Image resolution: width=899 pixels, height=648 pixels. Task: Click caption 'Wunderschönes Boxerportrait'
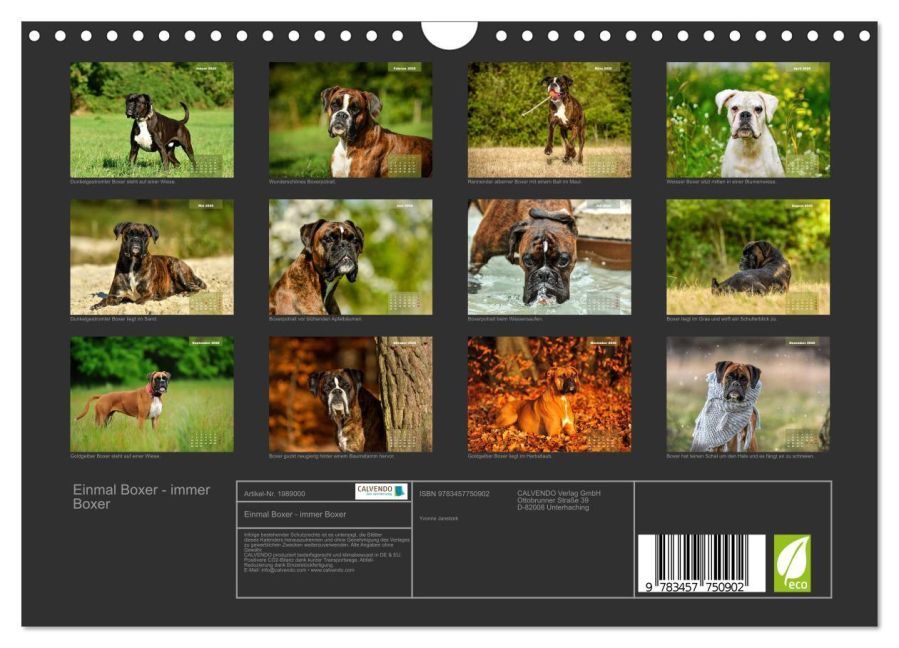(x=302, y=182)
